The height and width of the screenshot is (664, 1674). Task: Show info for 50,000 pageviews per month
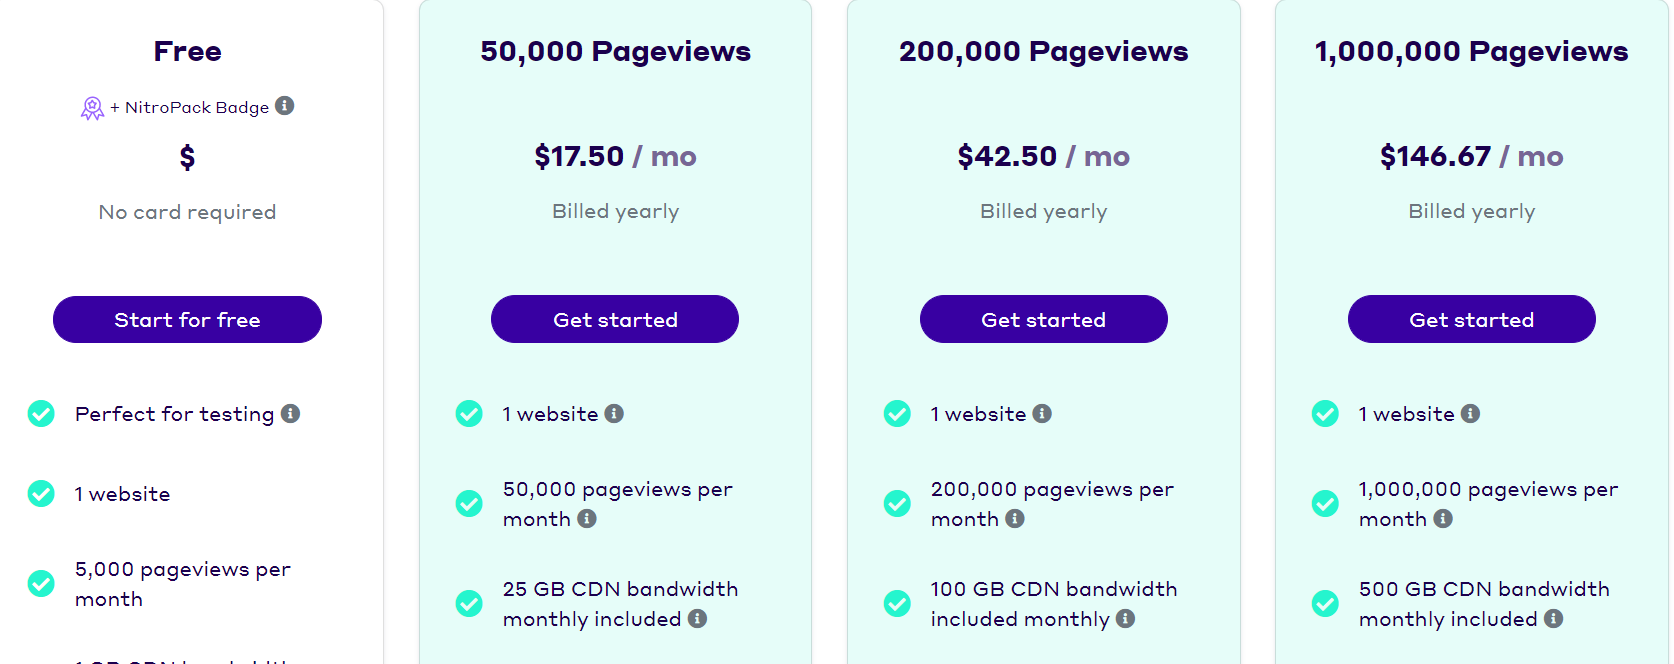[587, 519]
